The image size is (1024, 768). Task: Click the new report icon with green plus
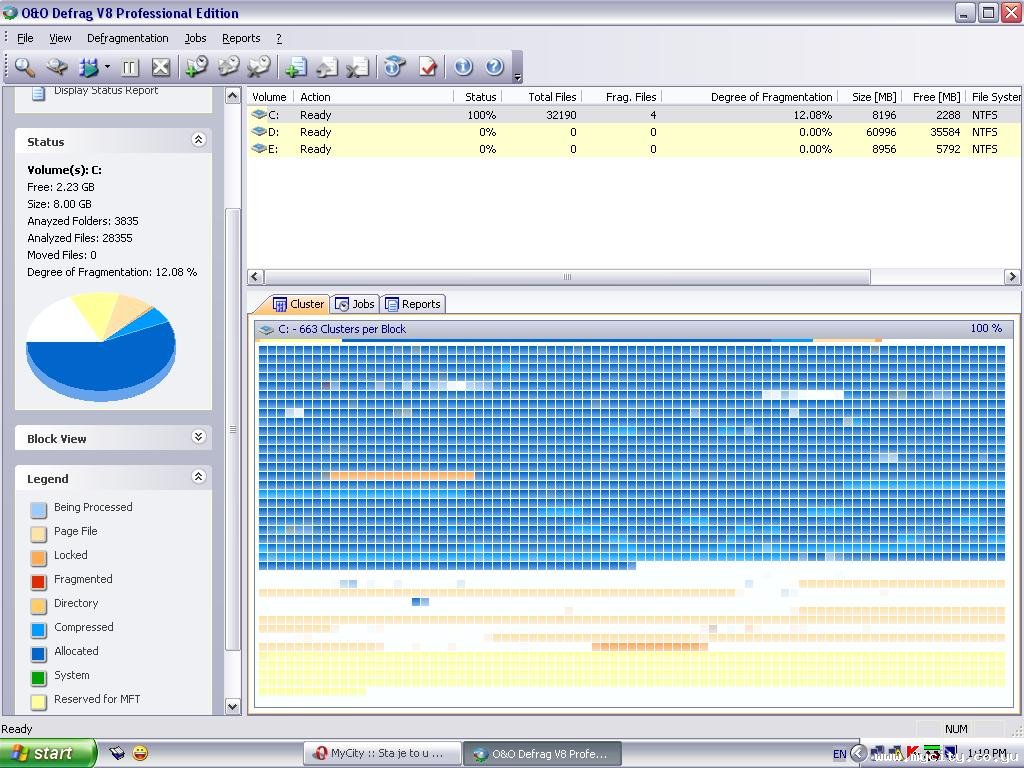click(295, 67)
